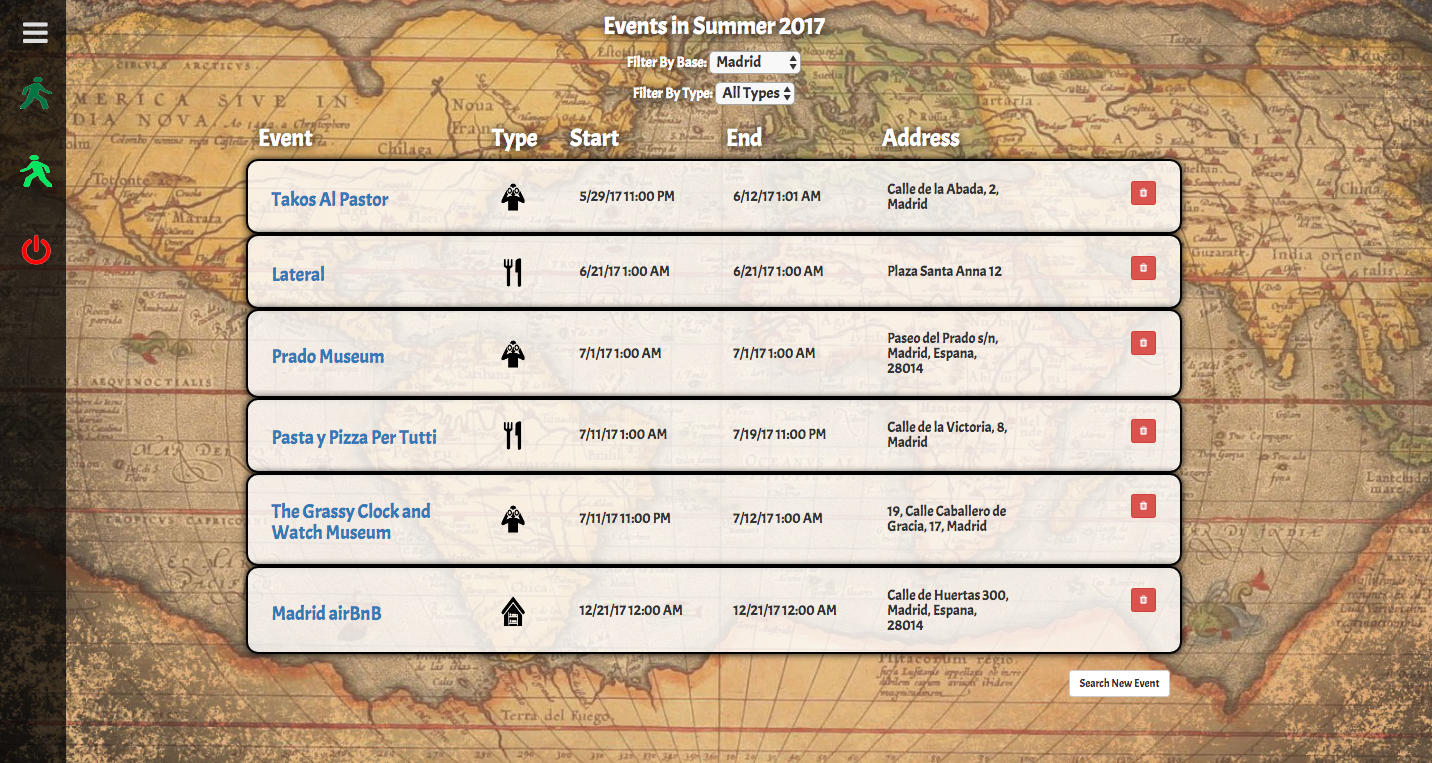Open the Pasta y Pizza Per Tutti link
The height and width of the screenshot is (763, 1432).
pos(354,437)
